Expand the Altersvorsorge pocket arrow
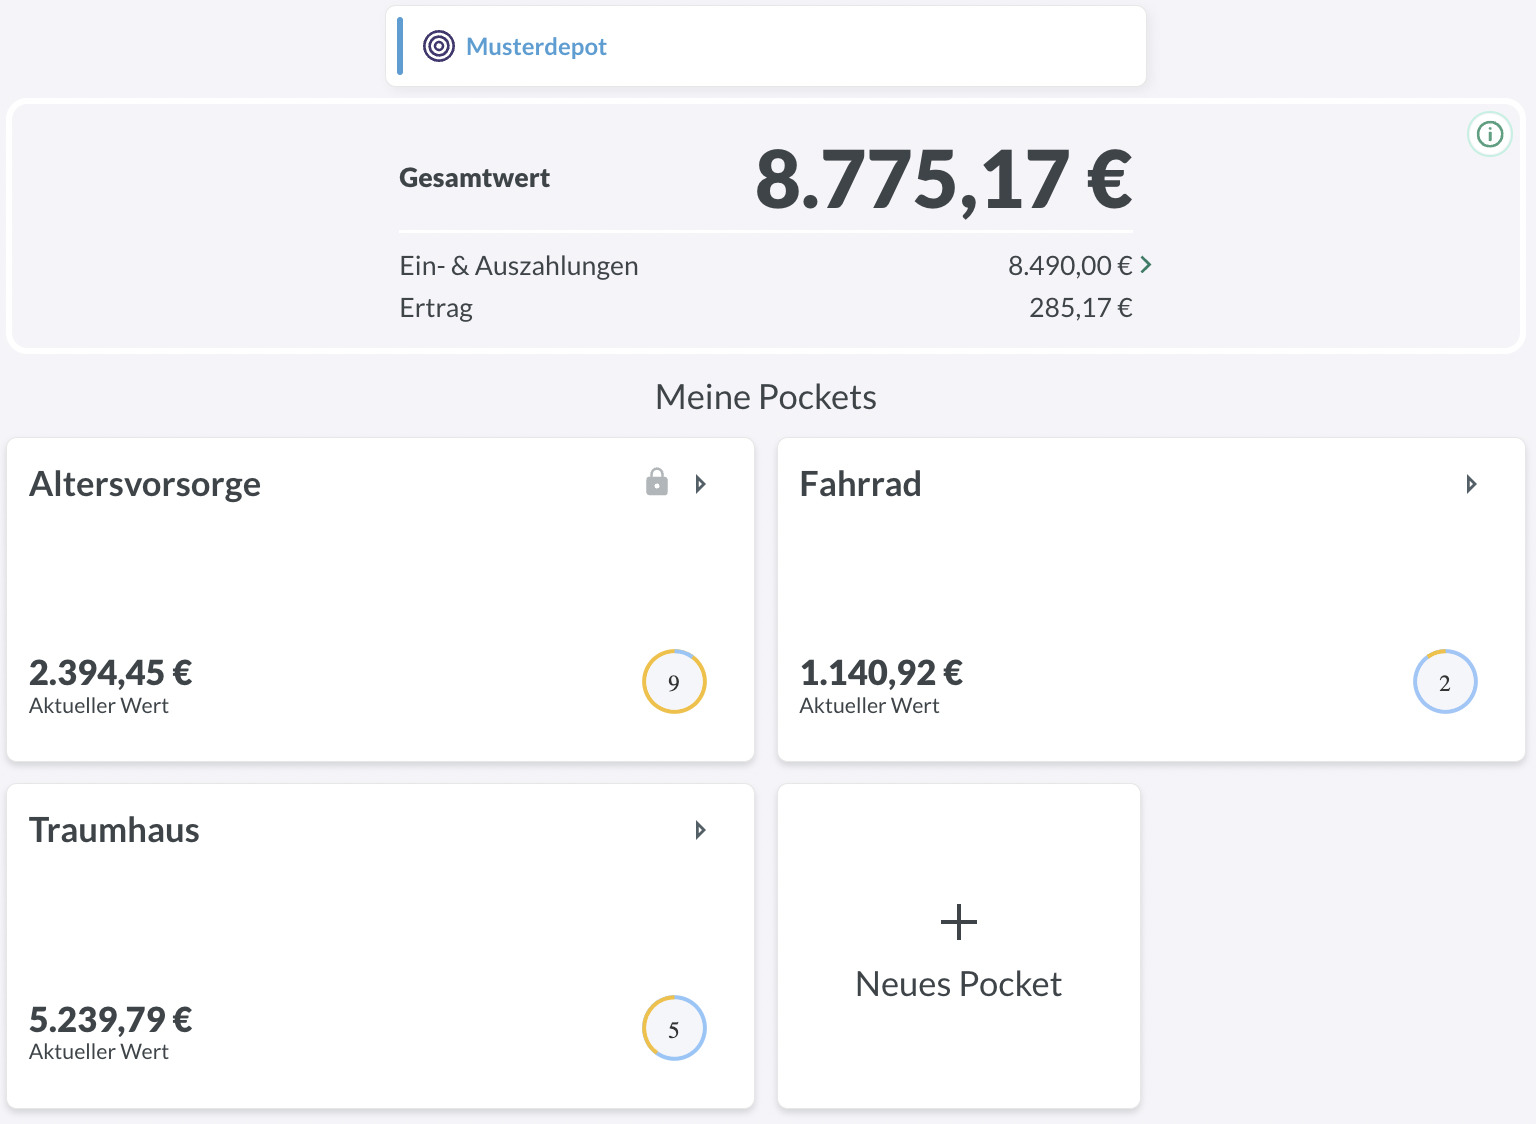The width and height of the screenshot is (1536, 1124). [701, 484]
